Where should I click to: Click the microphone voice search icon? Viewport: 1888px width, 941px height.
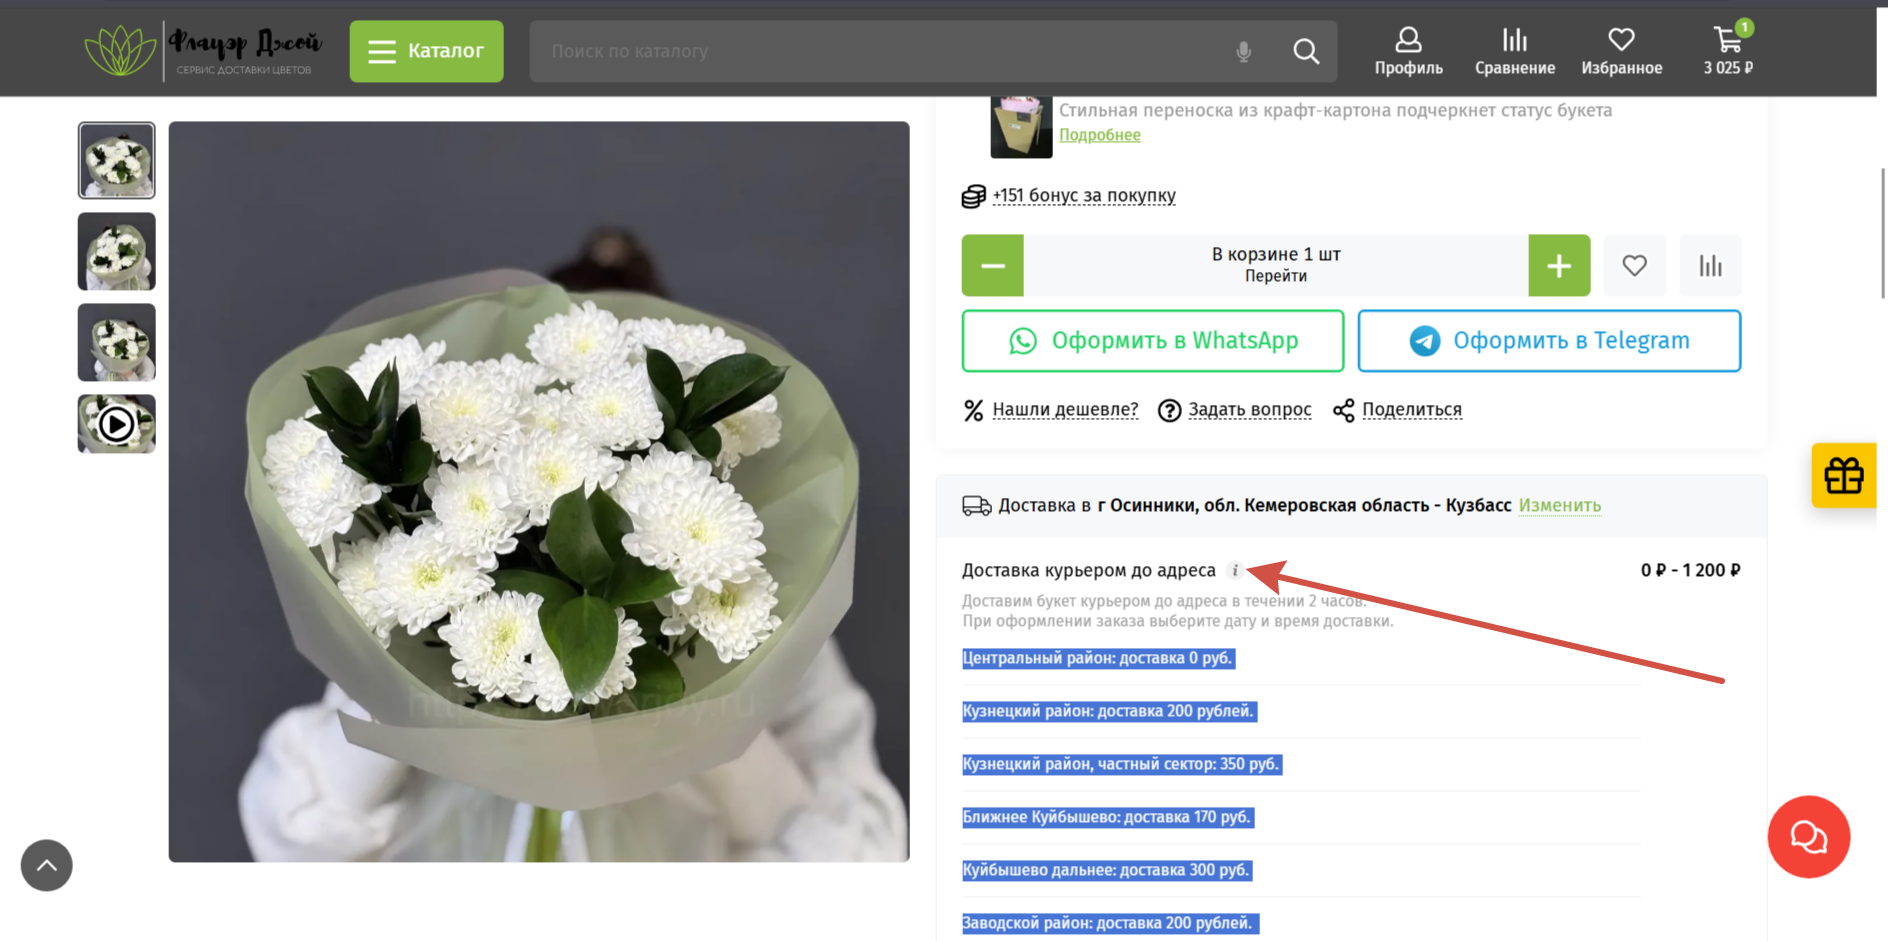point(1243,51)
